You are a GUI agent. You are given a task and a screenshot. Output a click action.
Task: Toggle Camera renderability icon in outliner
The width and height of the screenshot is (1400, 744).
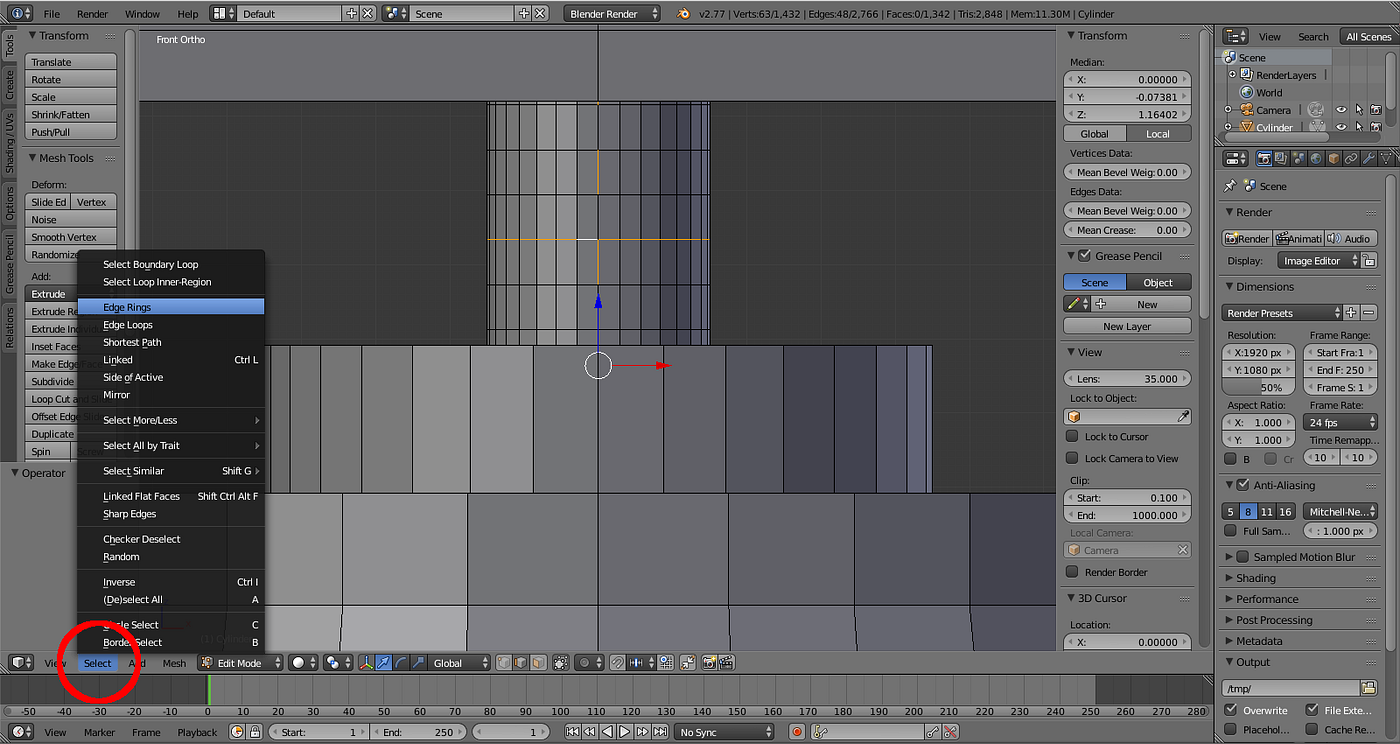point(1376,110)
